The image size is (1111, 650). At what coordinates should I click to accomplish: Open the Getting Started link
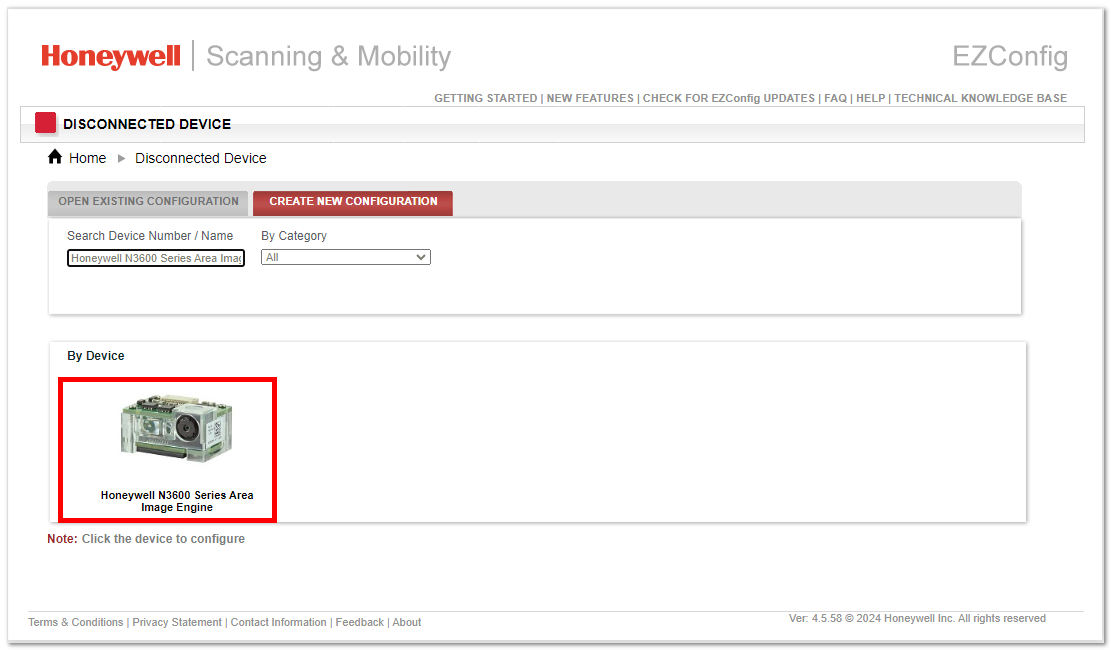(x=485, y=98)
